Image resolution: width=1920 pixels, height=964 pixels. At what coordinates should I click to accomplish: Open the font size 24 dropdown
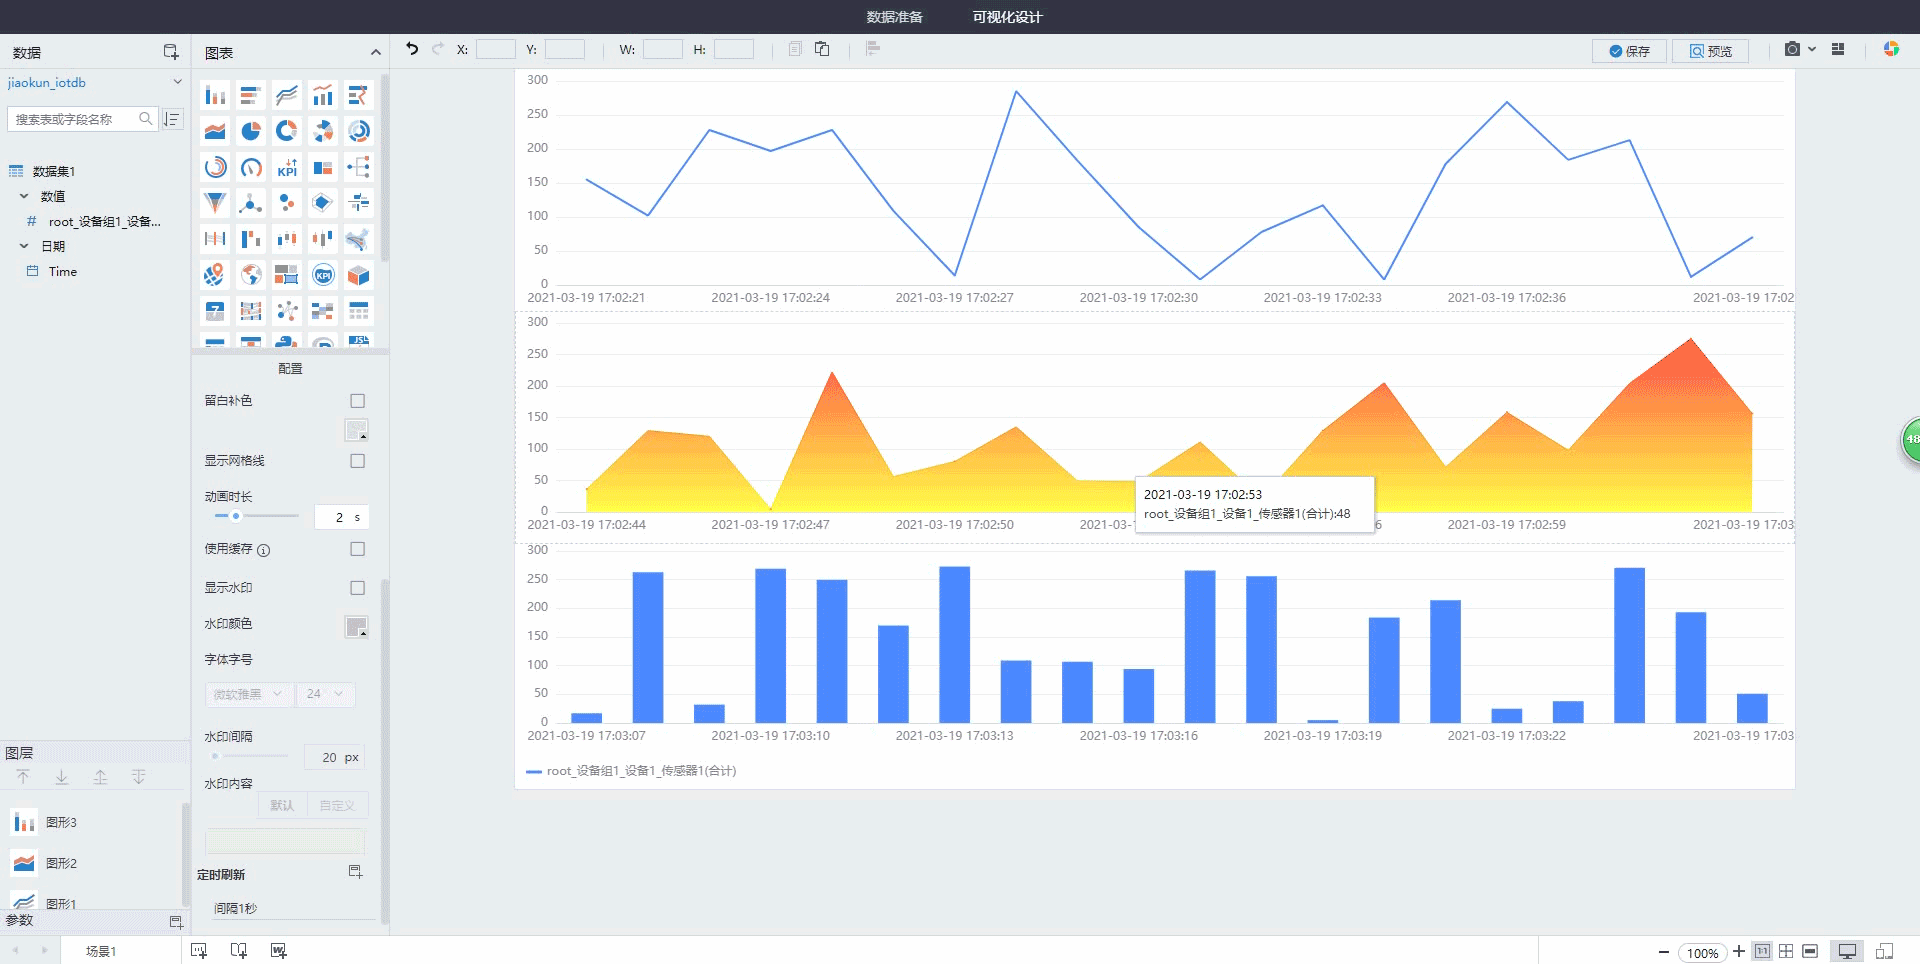pos(325,694)
